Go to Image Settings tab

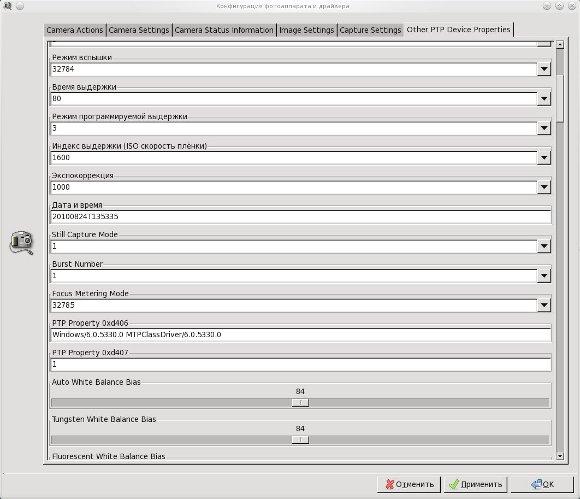click(x=307, y=30)
